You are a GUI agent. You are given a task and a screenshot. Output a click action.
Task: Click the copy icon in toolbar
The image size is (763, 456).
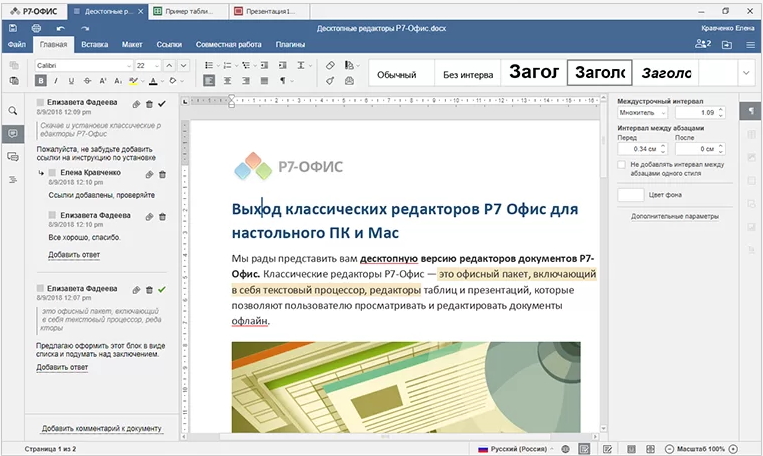(14, 66)
